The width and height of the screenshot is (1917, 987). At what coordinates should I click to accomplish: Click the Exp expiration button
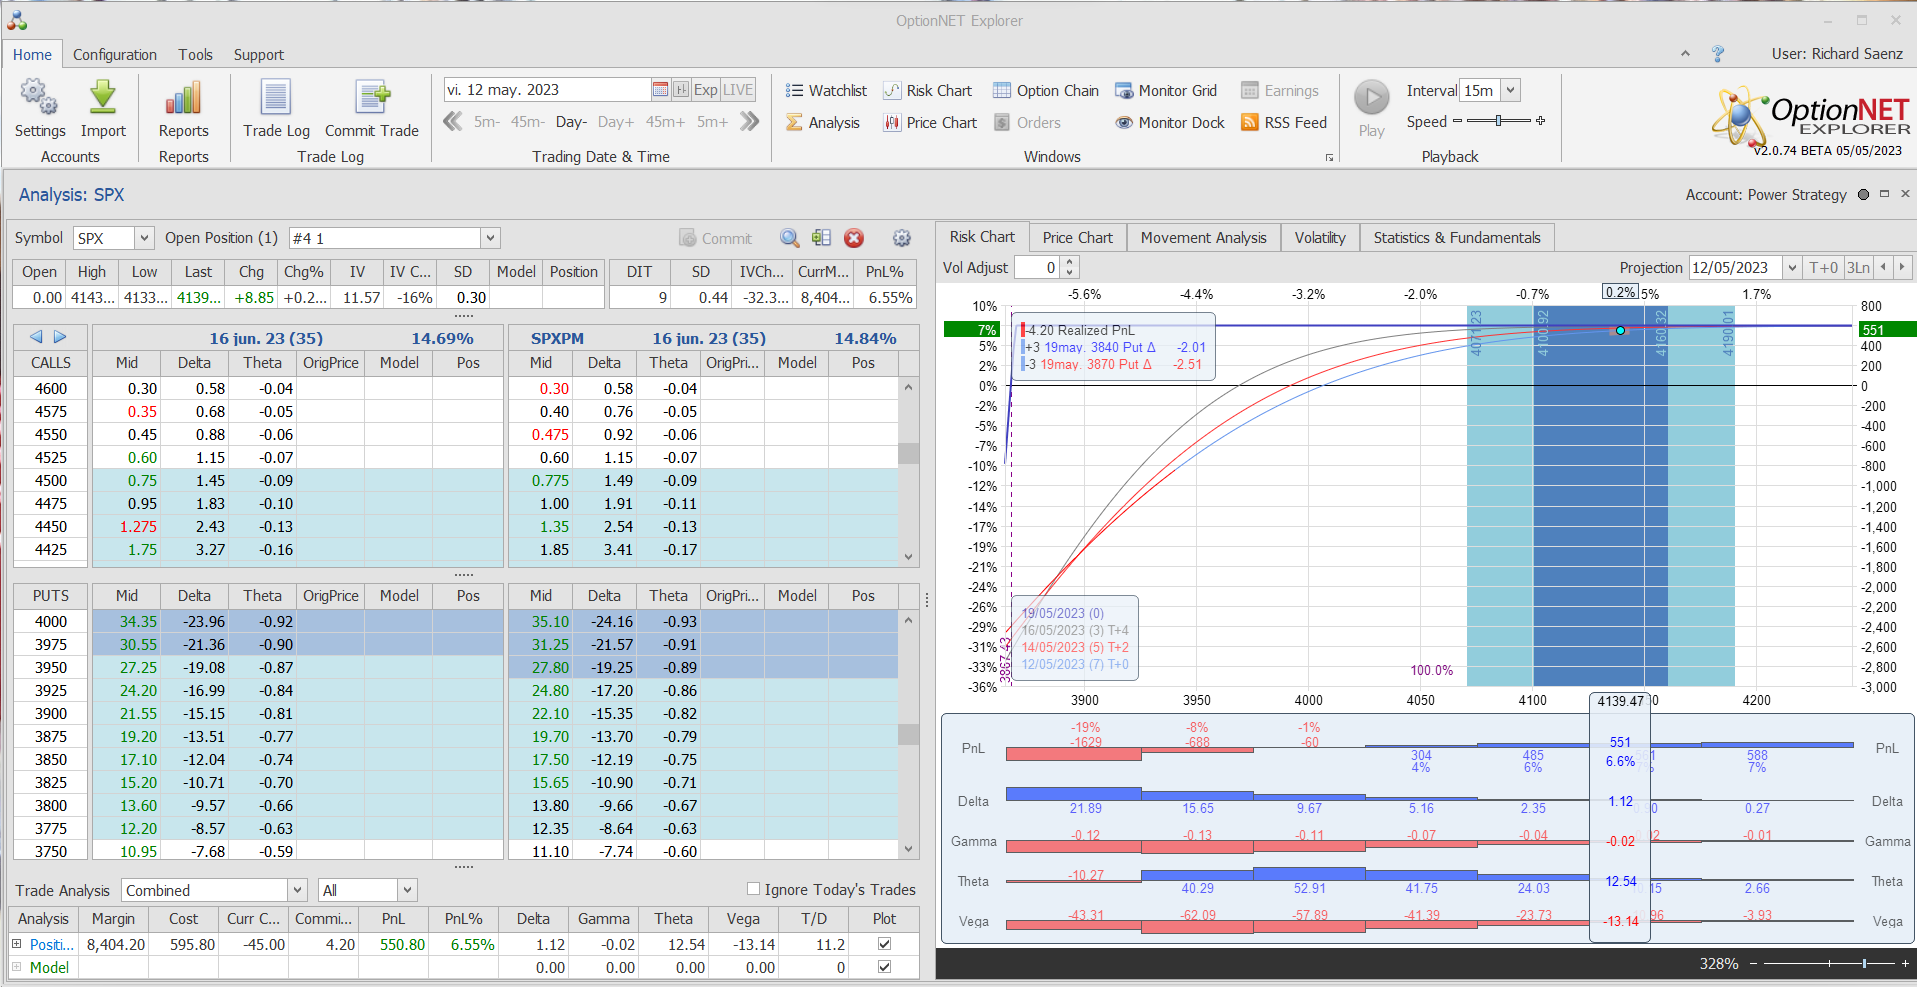click(706, 90)
